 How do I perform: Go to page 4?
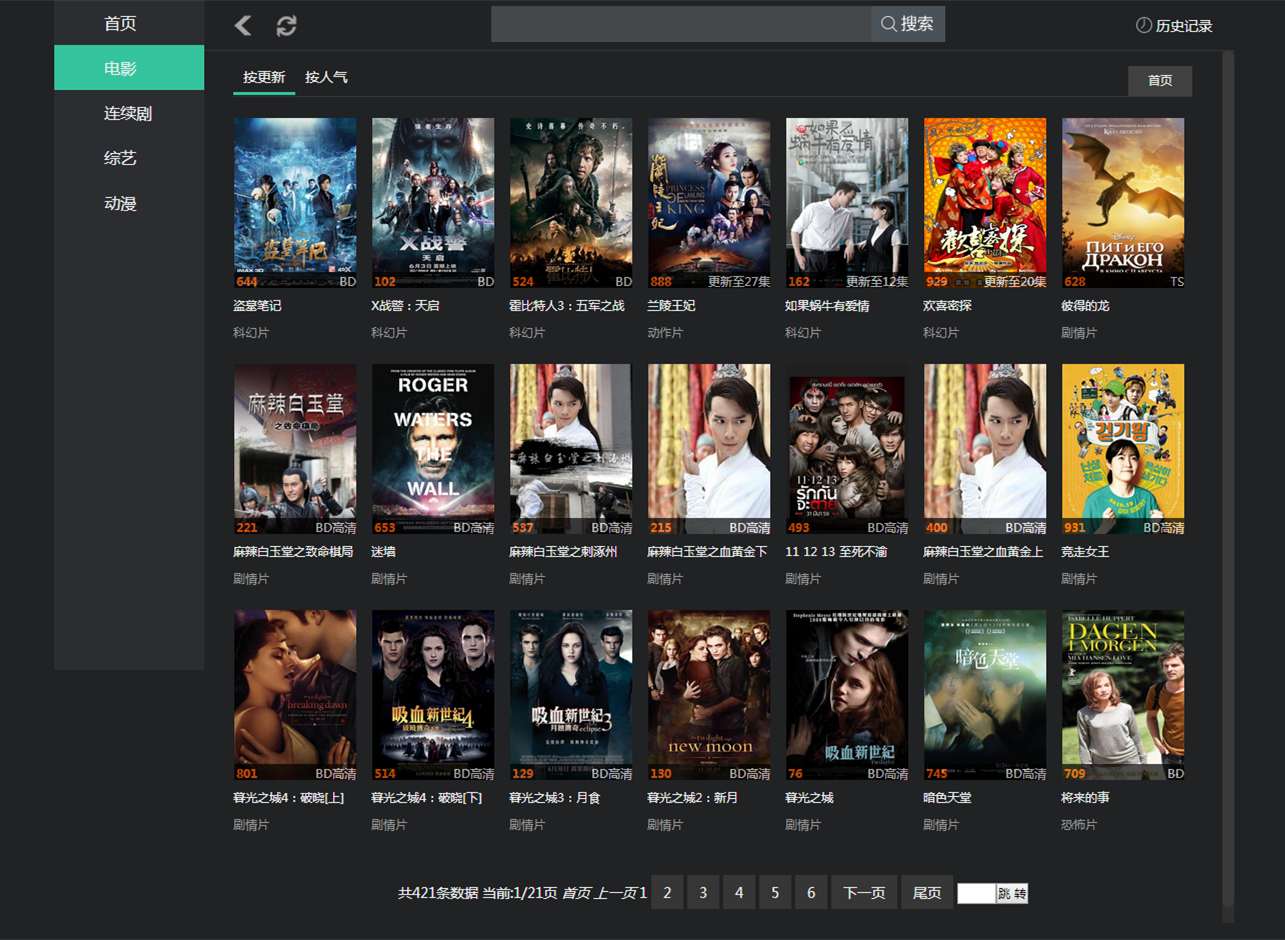(739, 892)
